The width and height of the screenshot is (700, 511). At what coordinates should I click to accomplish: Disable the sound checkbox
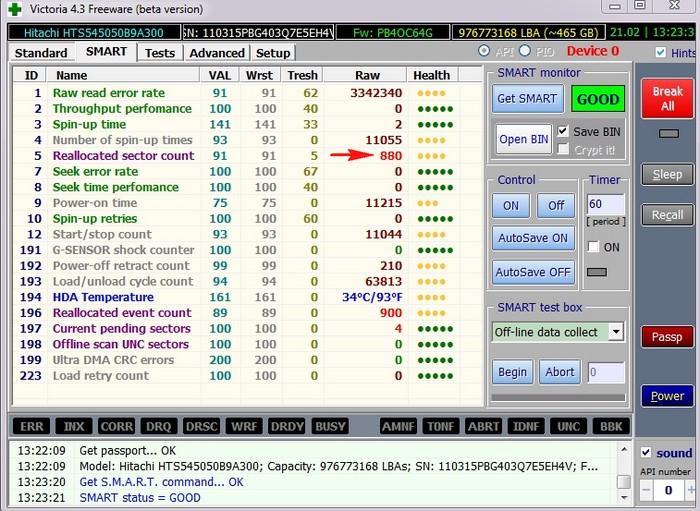[645, 453]
